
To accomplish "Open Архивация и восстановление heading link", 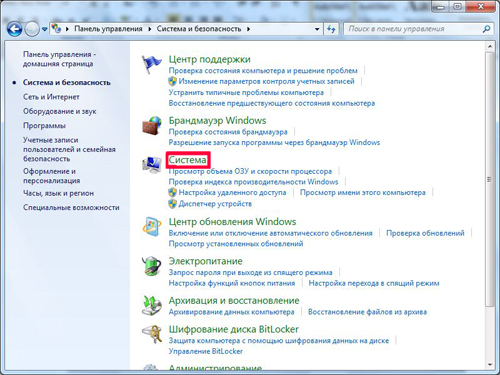I will [x=234, y=301].
